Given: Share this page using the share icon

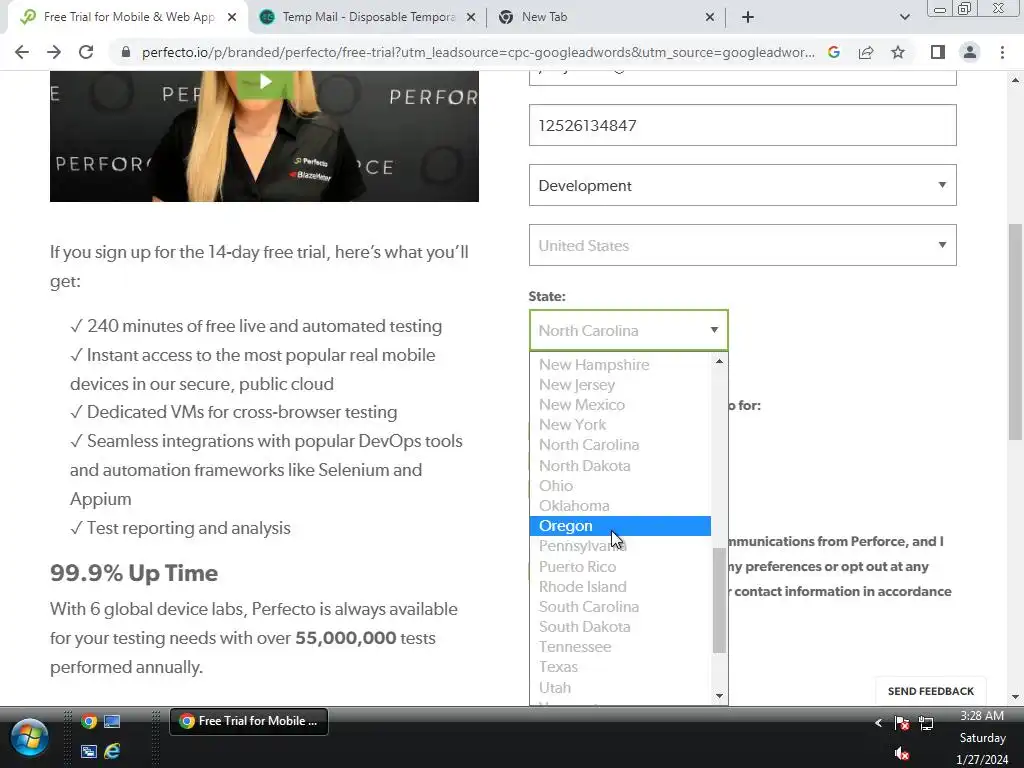Looking at the screenshot, I should pos(866,52).
